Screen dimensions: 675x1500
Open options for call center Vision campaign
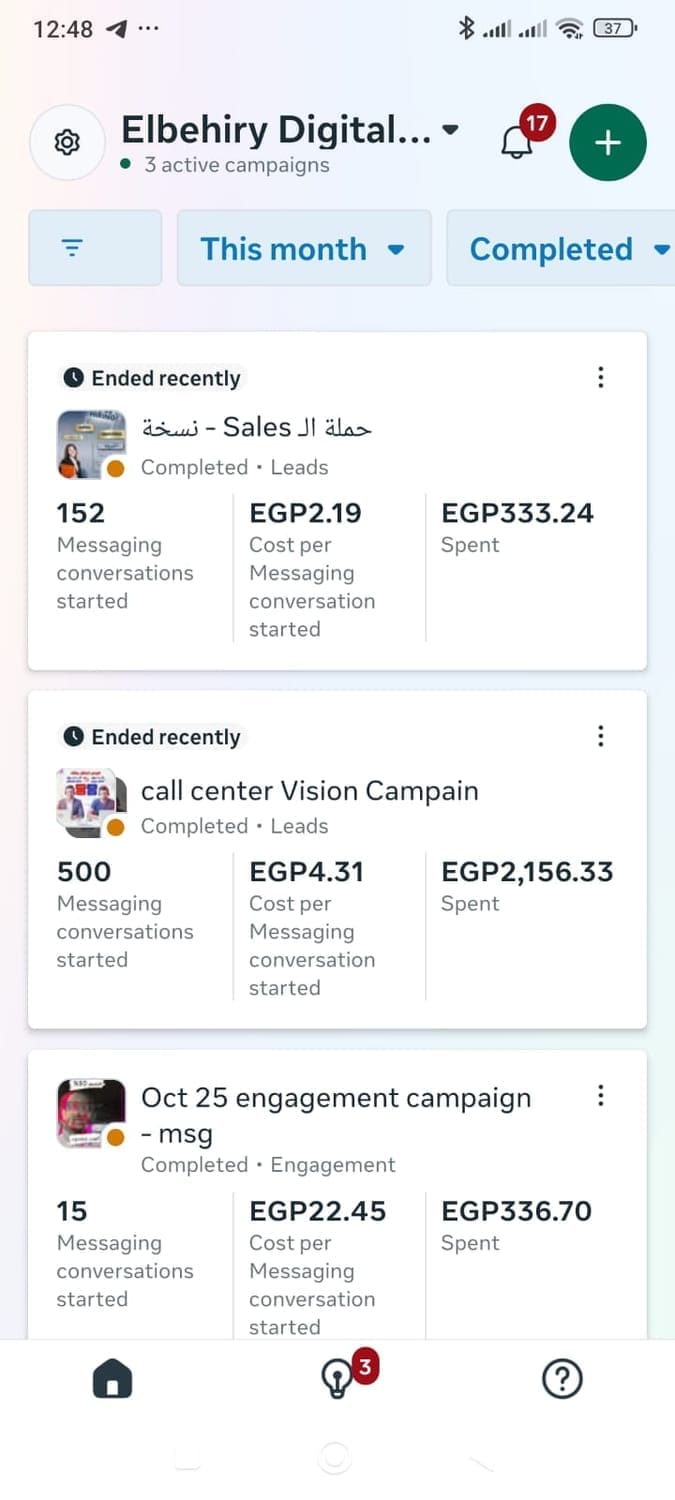(600, 736)
